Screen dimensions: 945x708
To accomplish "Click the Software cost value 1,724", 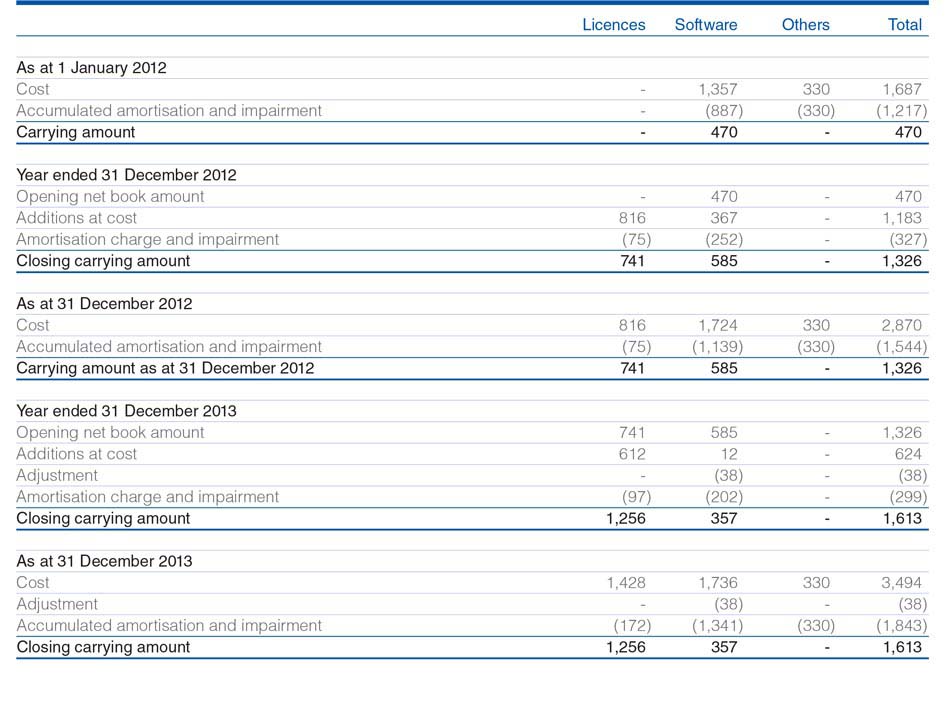I will [718, 325].
